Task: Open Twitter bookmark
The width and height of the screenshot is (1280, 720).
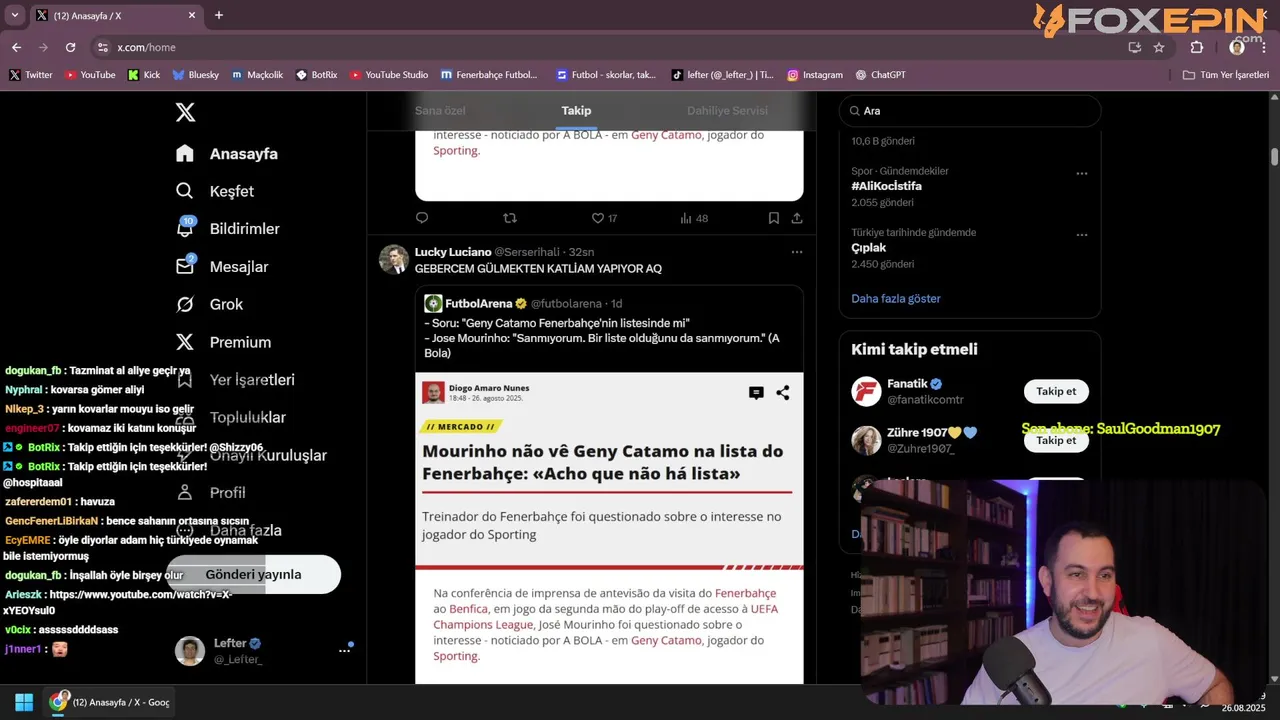Action: (x=31, y=75)
